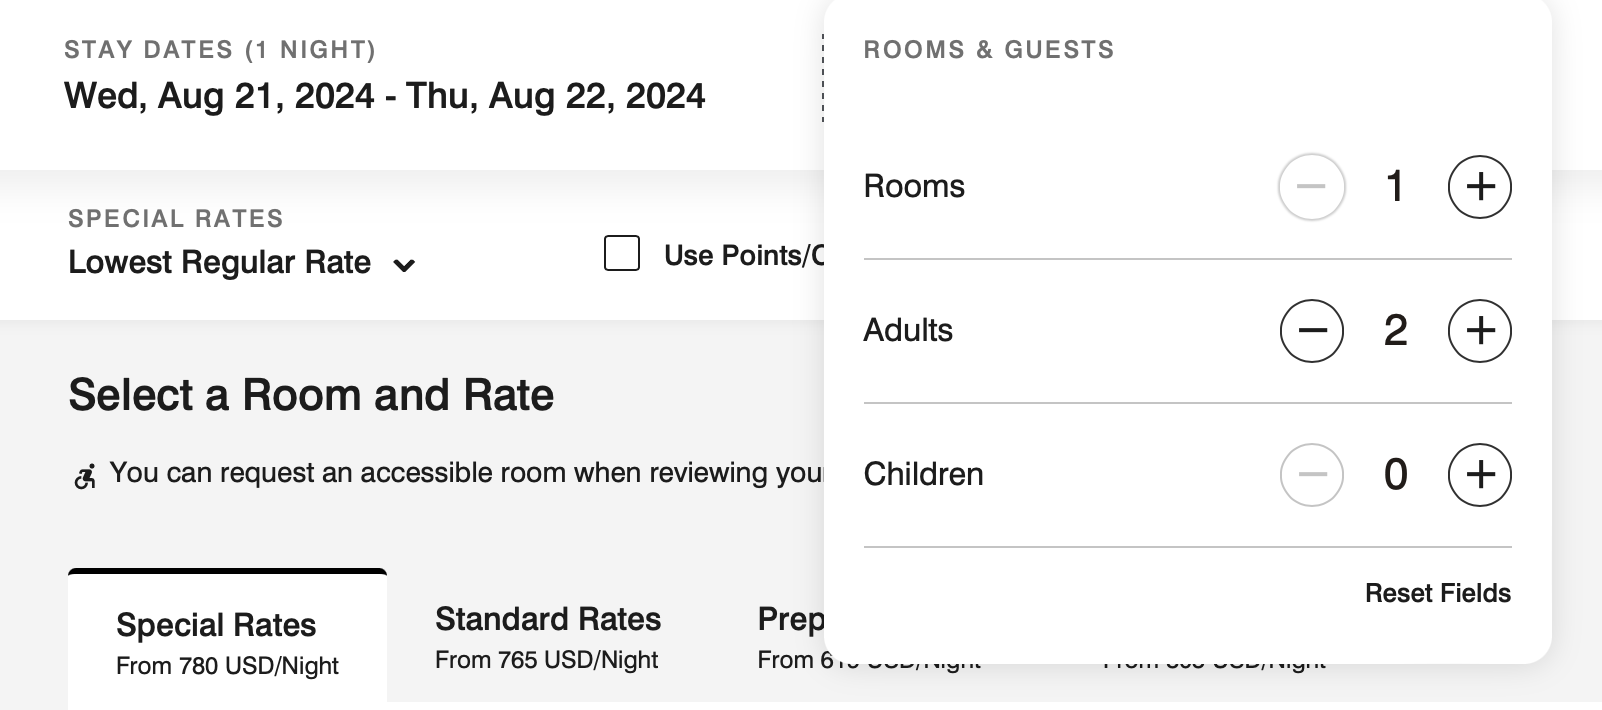1602x710 pixels.
Task: Switch to the Special Rates tab
Action: click(x=227, y=640)
